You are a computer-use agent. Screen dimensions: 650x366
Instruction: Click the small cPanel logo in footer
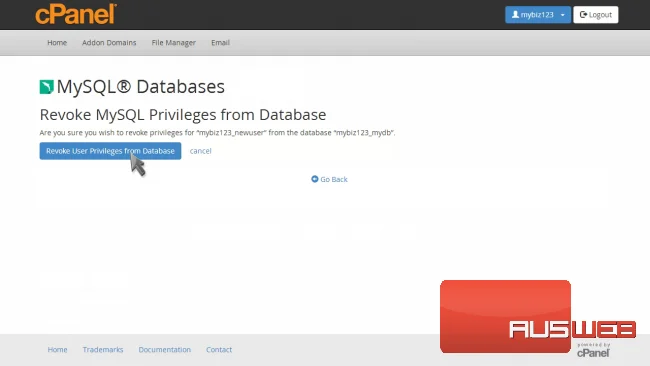[593, 351]
